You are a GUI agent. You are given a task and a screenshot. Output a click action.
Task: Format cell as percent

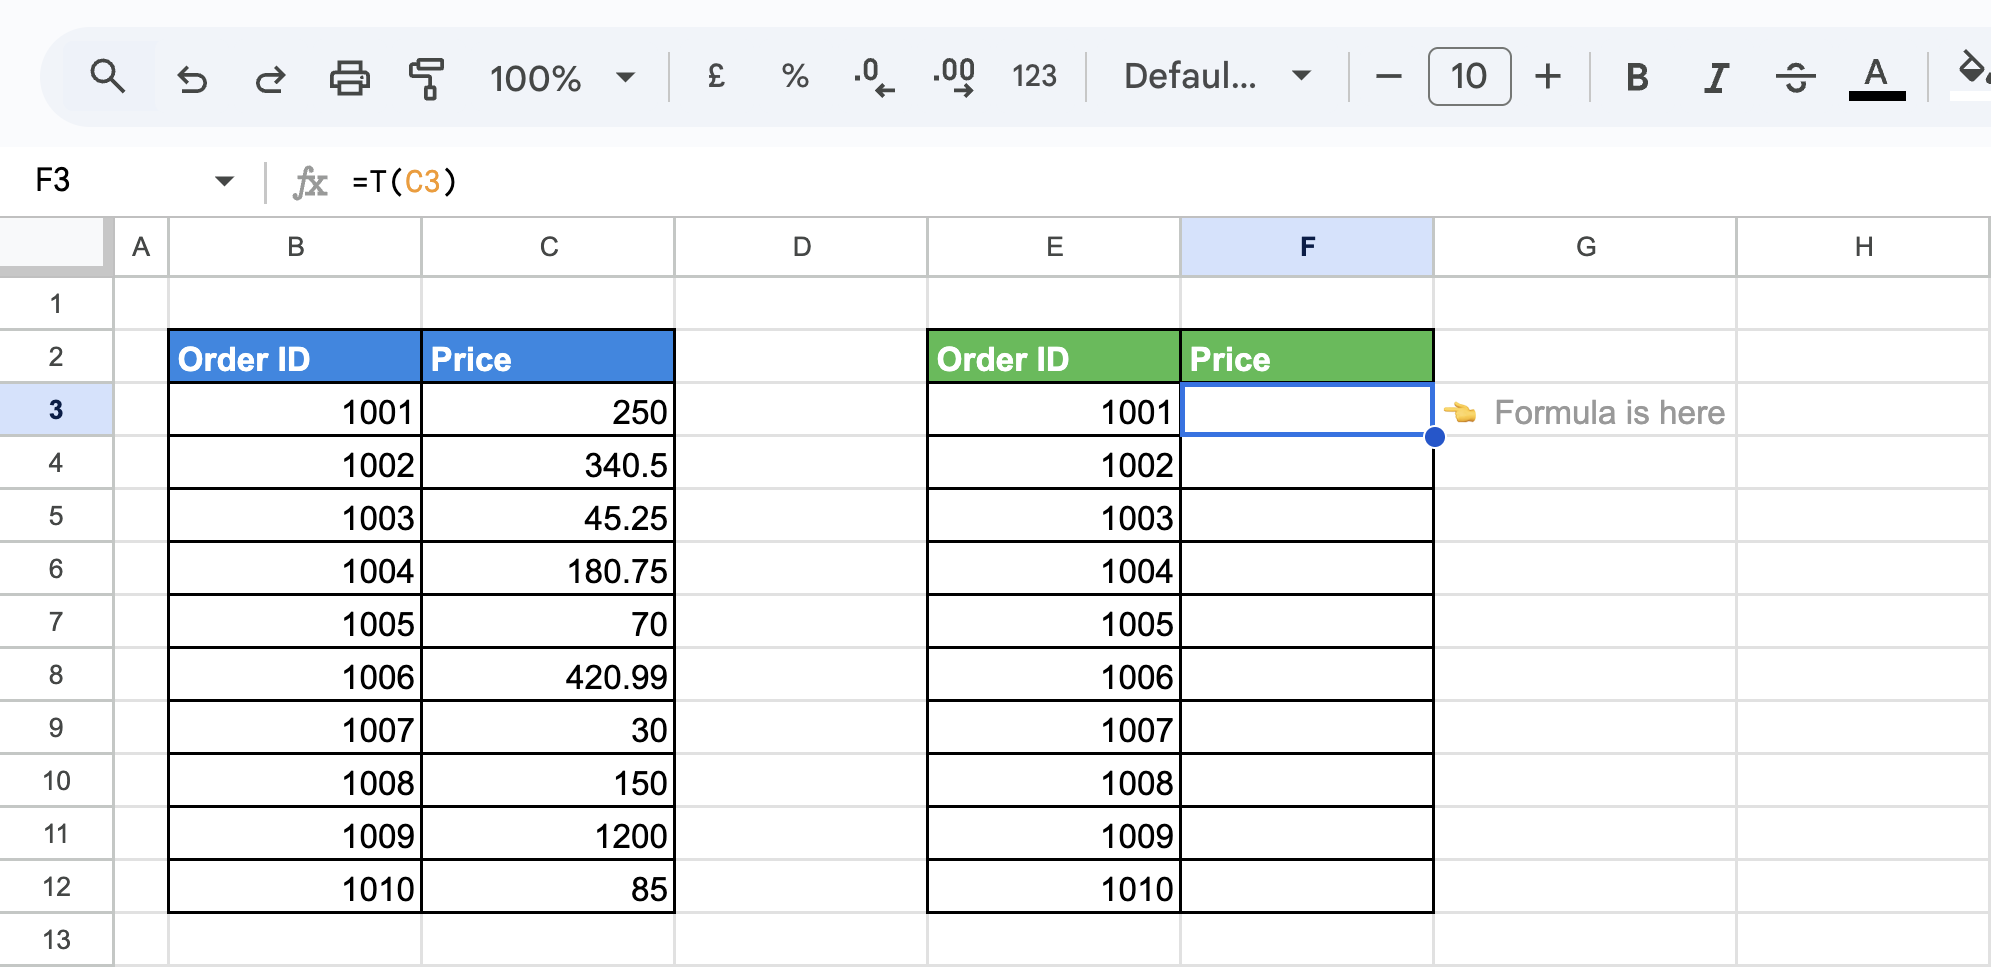coord(795,76)
